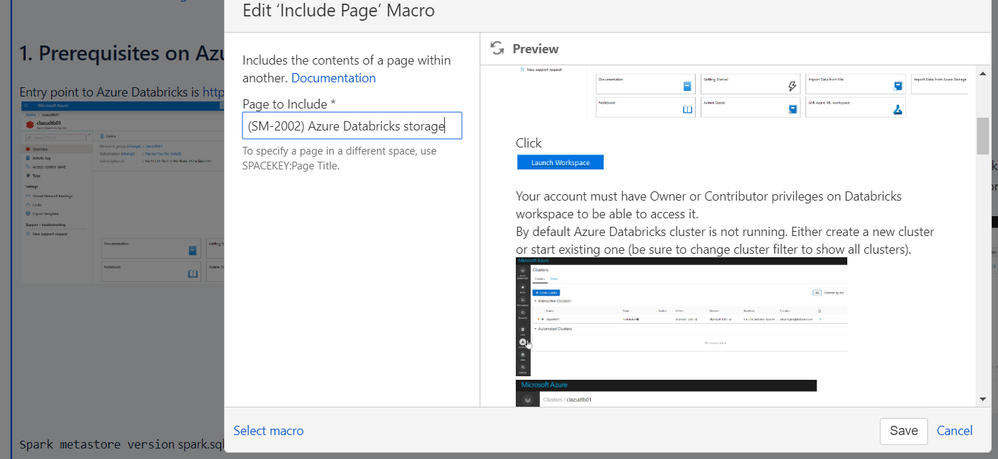Click in the Page to Include field
The width and height of the screenshot is (998, 459).
tap(352, 126)
